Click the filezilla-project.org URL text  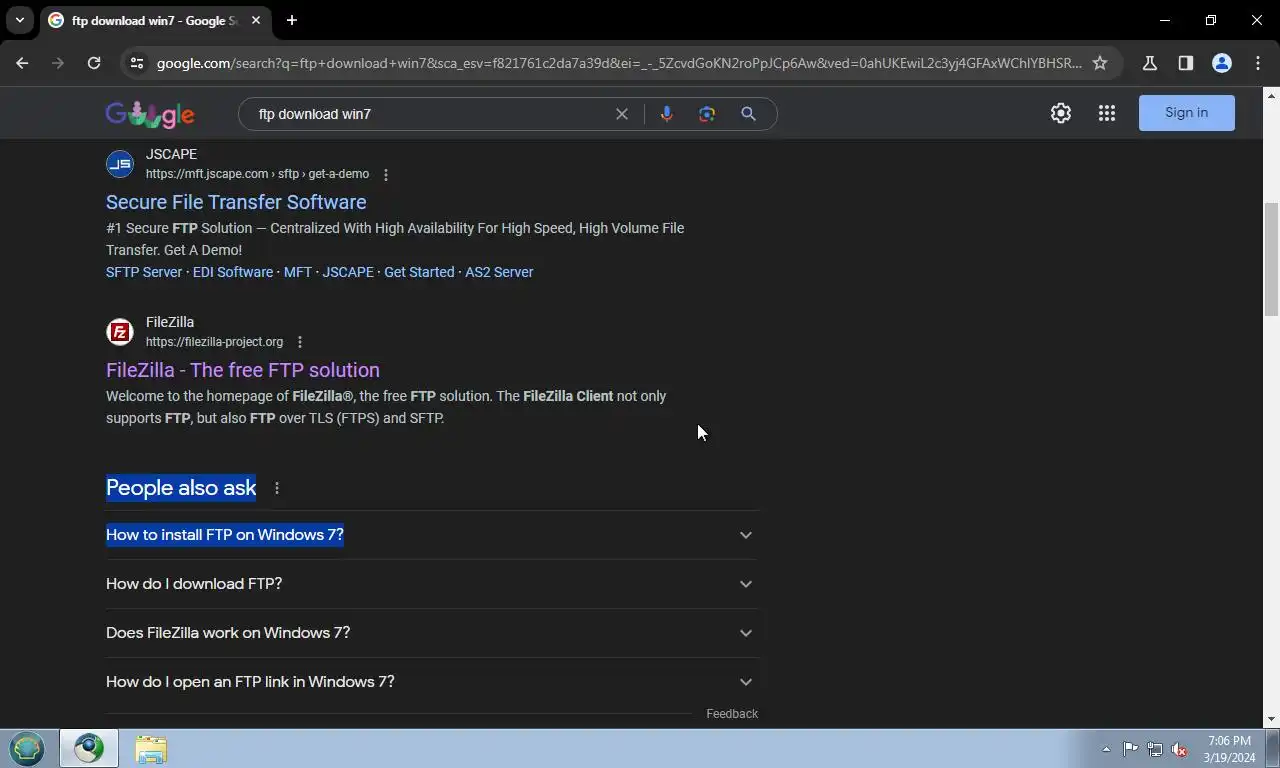(214, 342)
